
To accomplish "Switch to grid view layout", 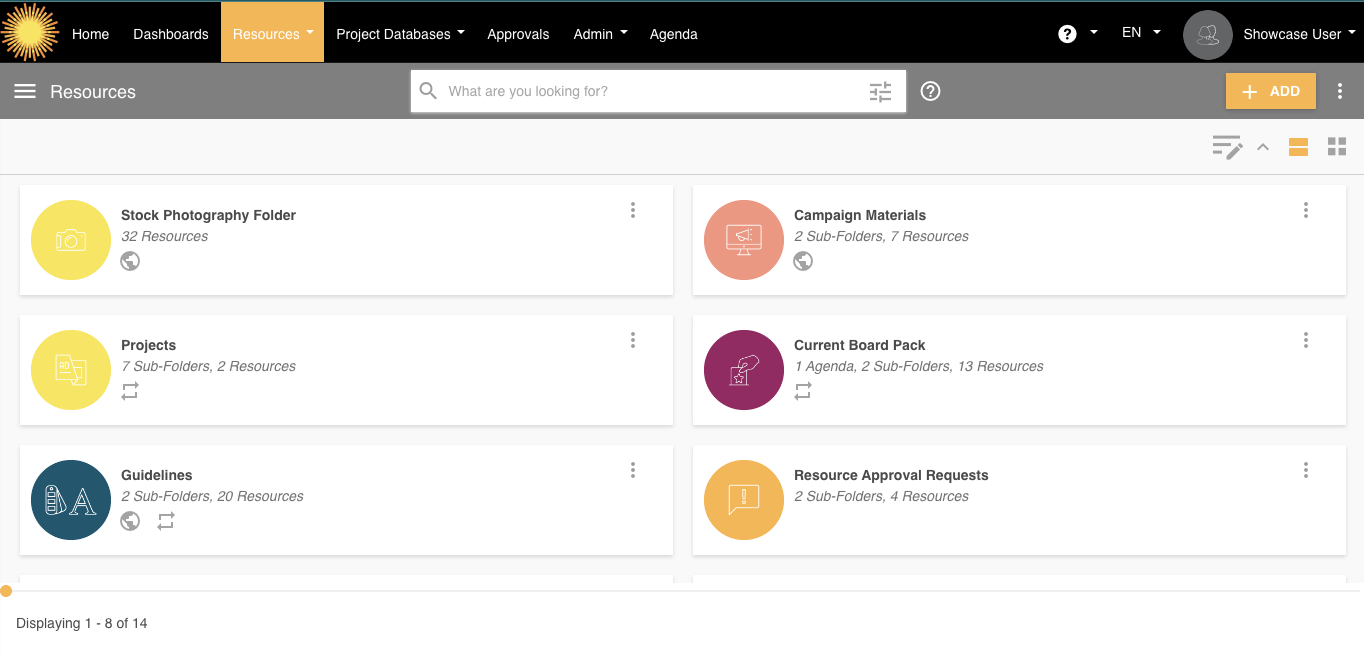I will 1337,147.
